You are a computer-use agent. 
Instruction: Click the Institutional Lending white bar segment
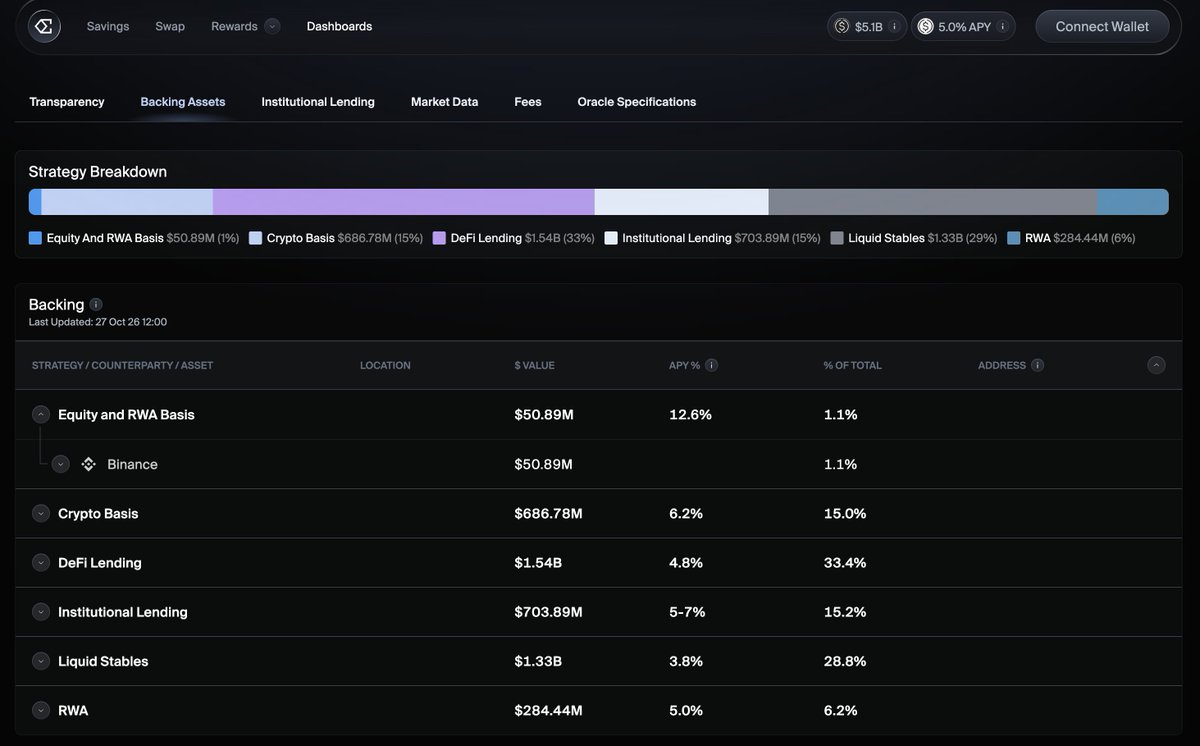682,202
